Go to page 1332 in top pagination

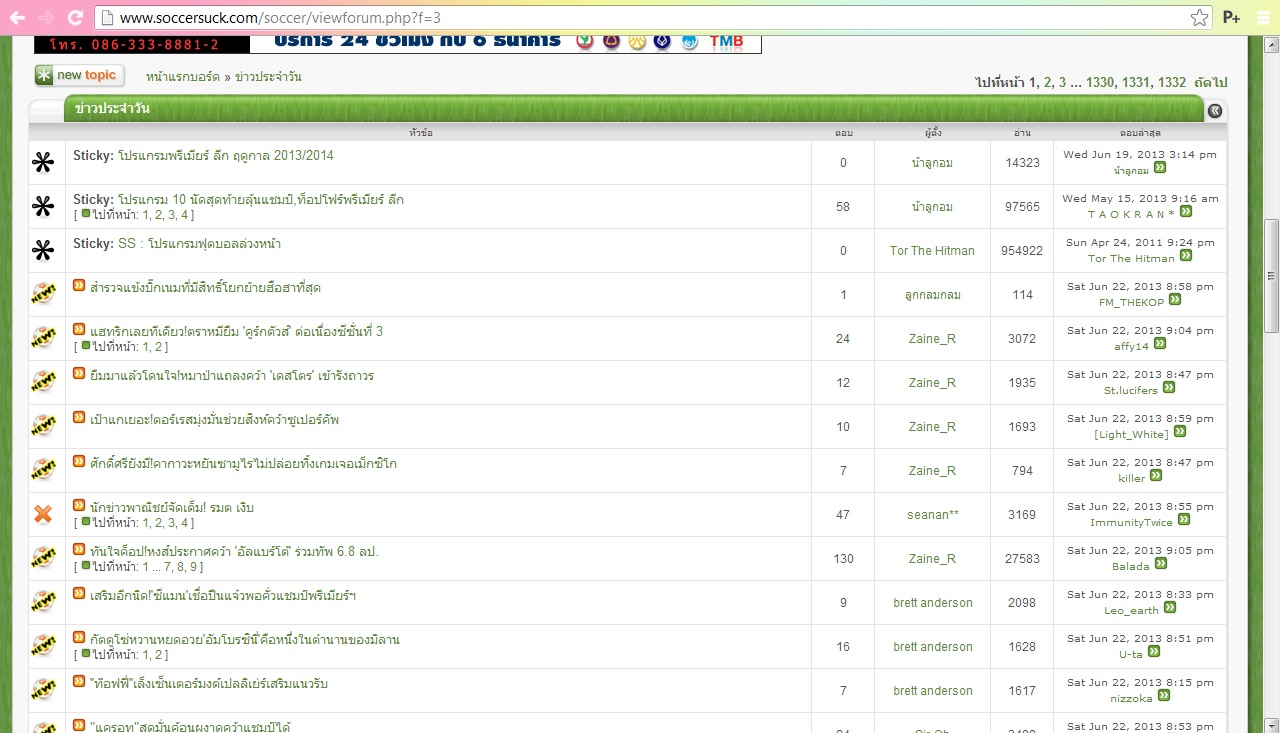click(x=1172, y=82)
